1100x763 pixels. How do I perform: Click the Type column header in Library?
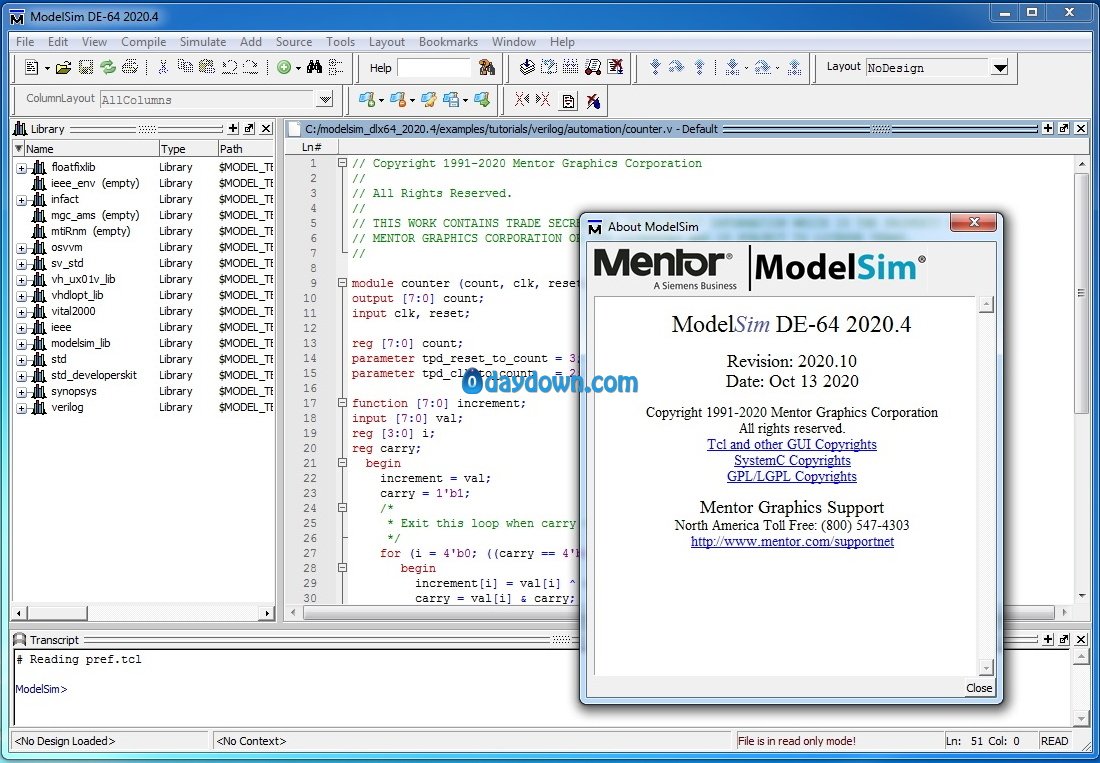188,149
